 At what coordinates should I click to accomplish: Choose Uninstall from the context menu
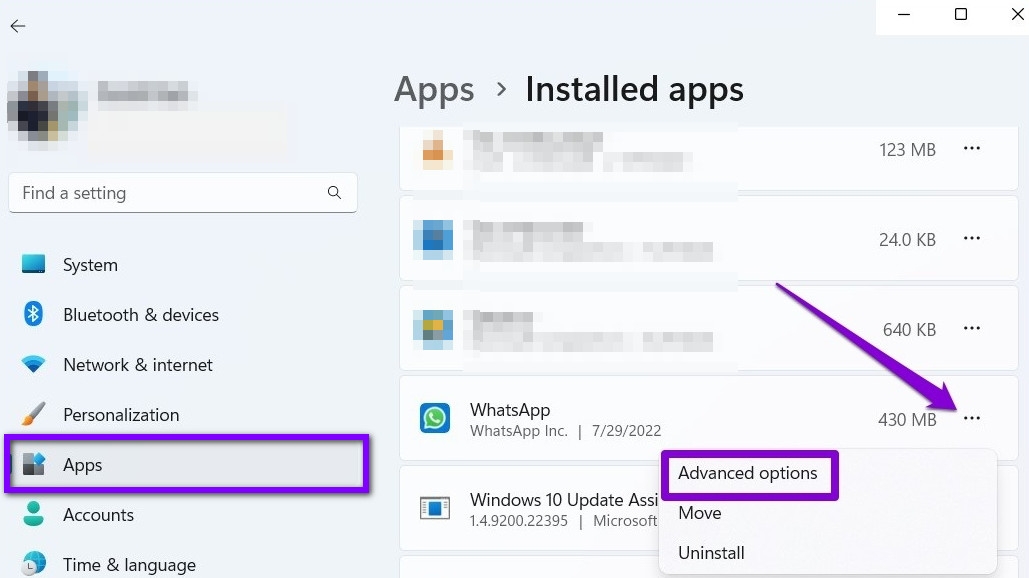coord(711,552)
